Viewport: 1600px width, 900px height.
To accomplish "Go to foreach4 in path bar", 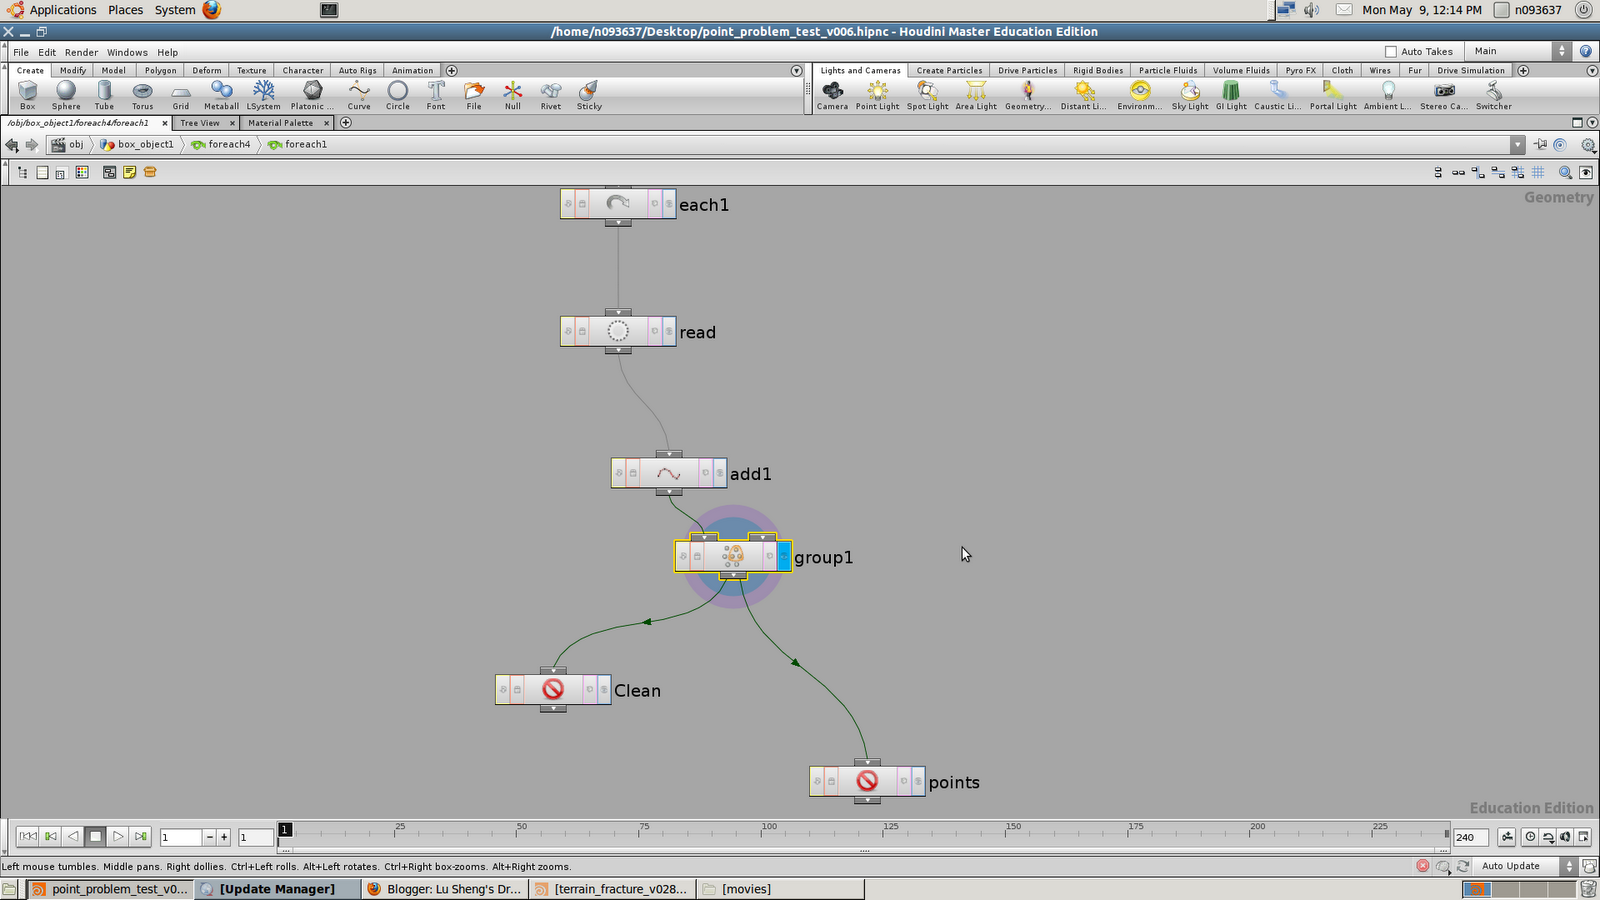I will pos(222,144).
